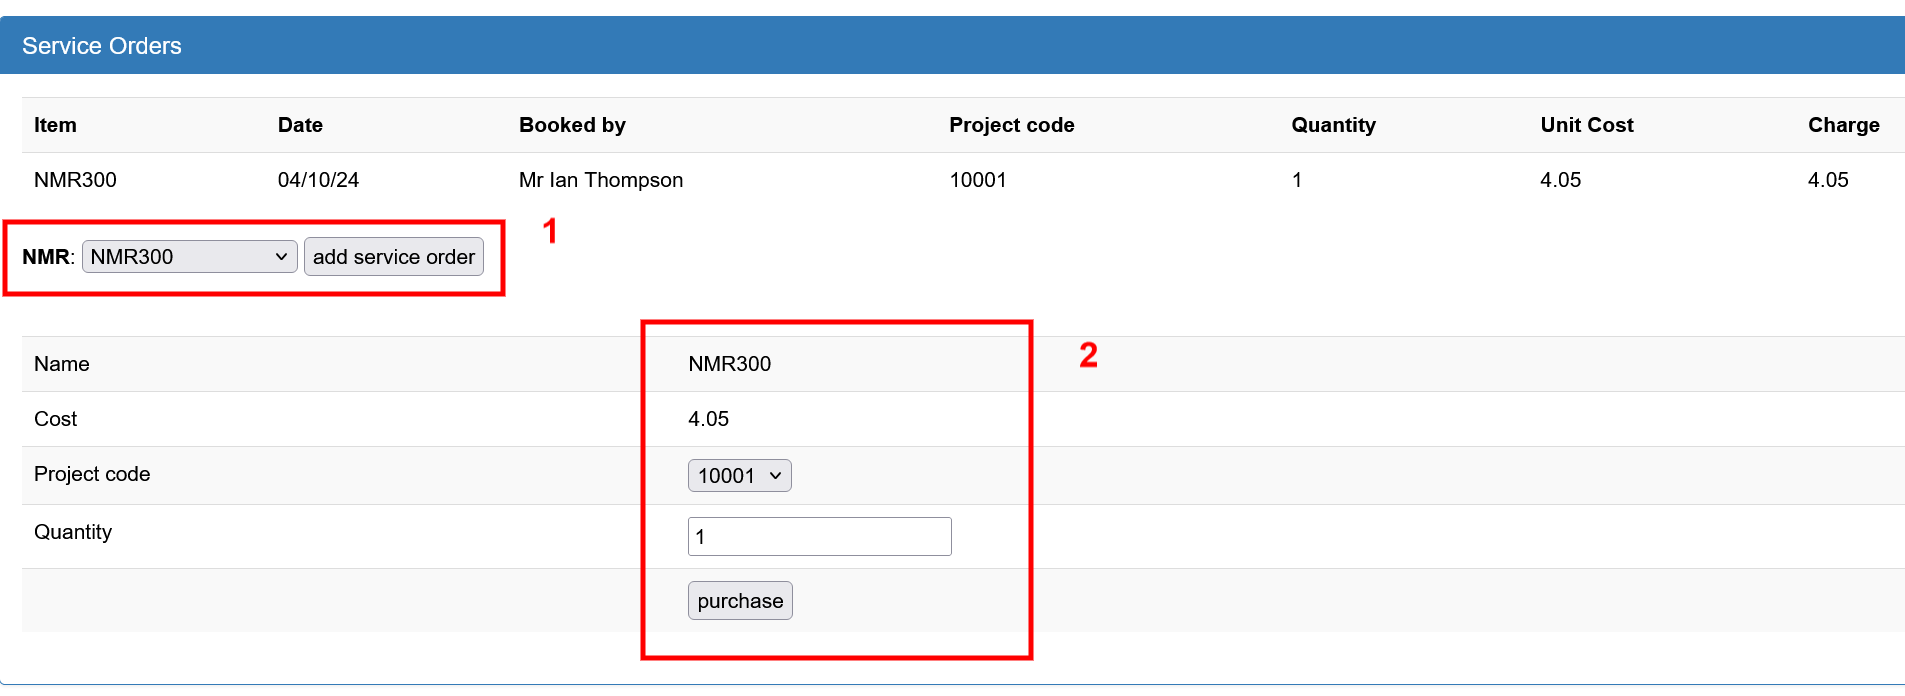The image size is (1905, 696).
Task: Select the Mr Ian Thompson cell
Action: (x=600, y=180)
